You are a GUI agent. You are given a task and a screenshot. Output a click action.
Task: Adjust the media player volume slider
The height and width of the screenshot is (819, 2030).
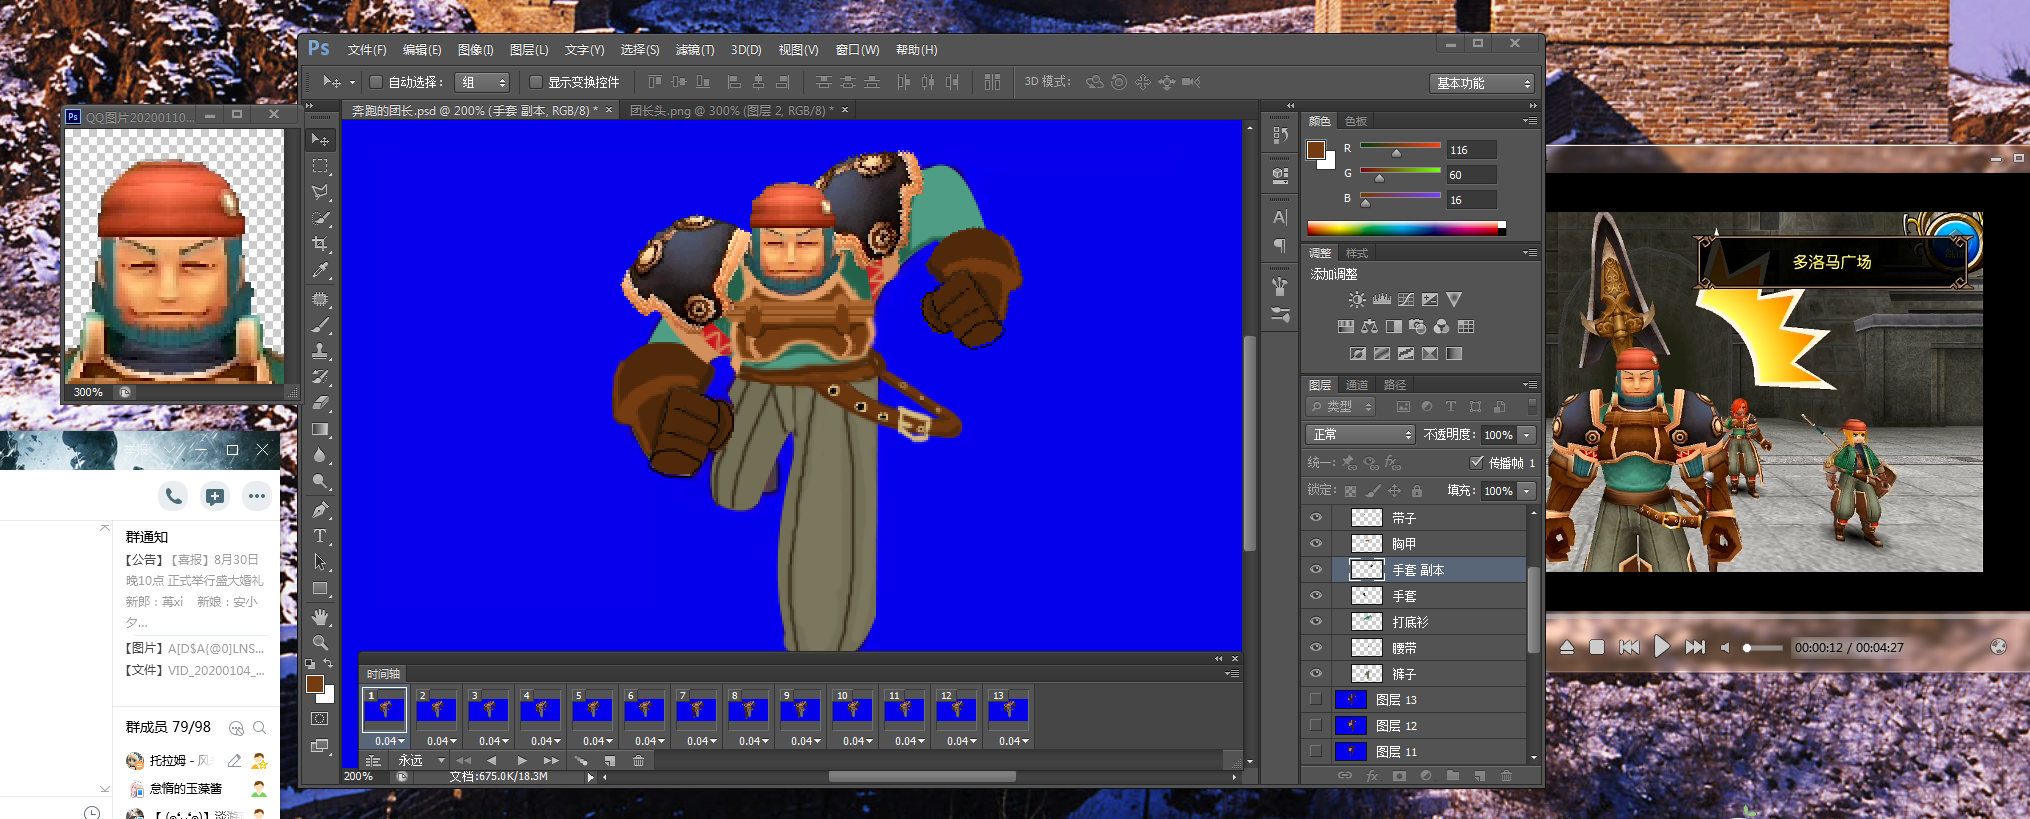pos(1762,648)
